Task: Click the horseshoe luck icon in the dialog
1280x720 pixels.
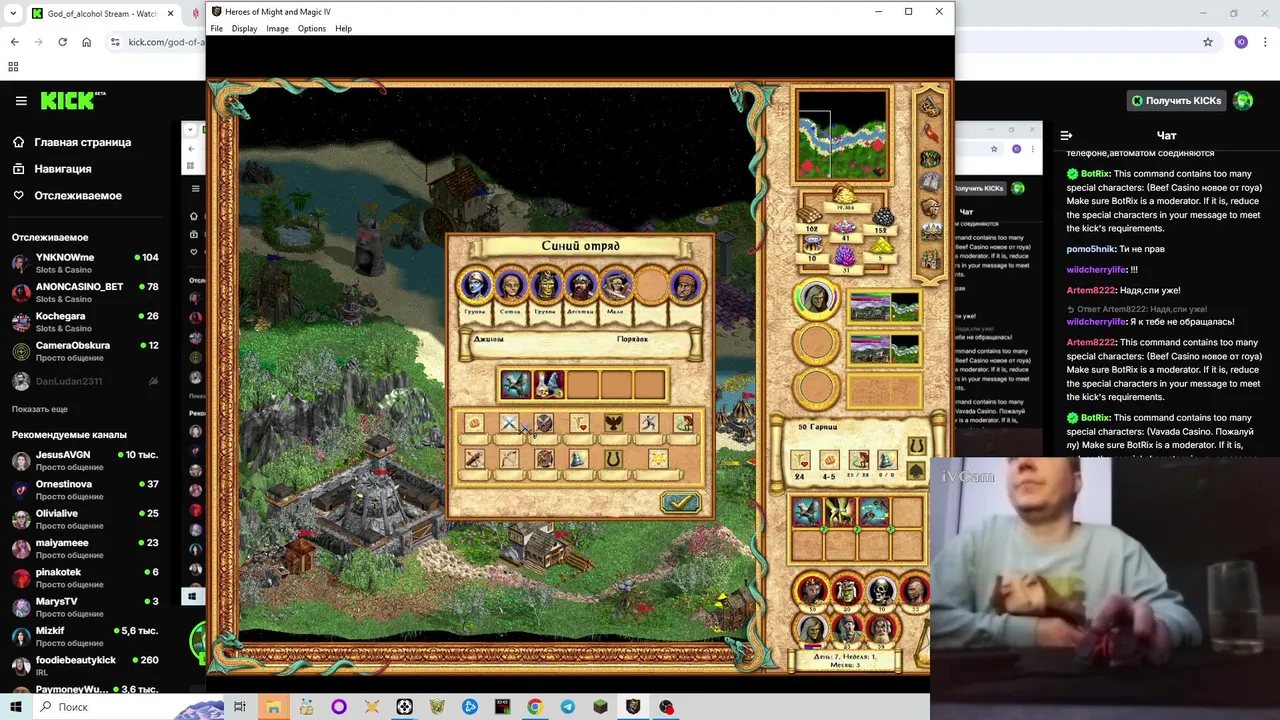Action: pos(613,459)
